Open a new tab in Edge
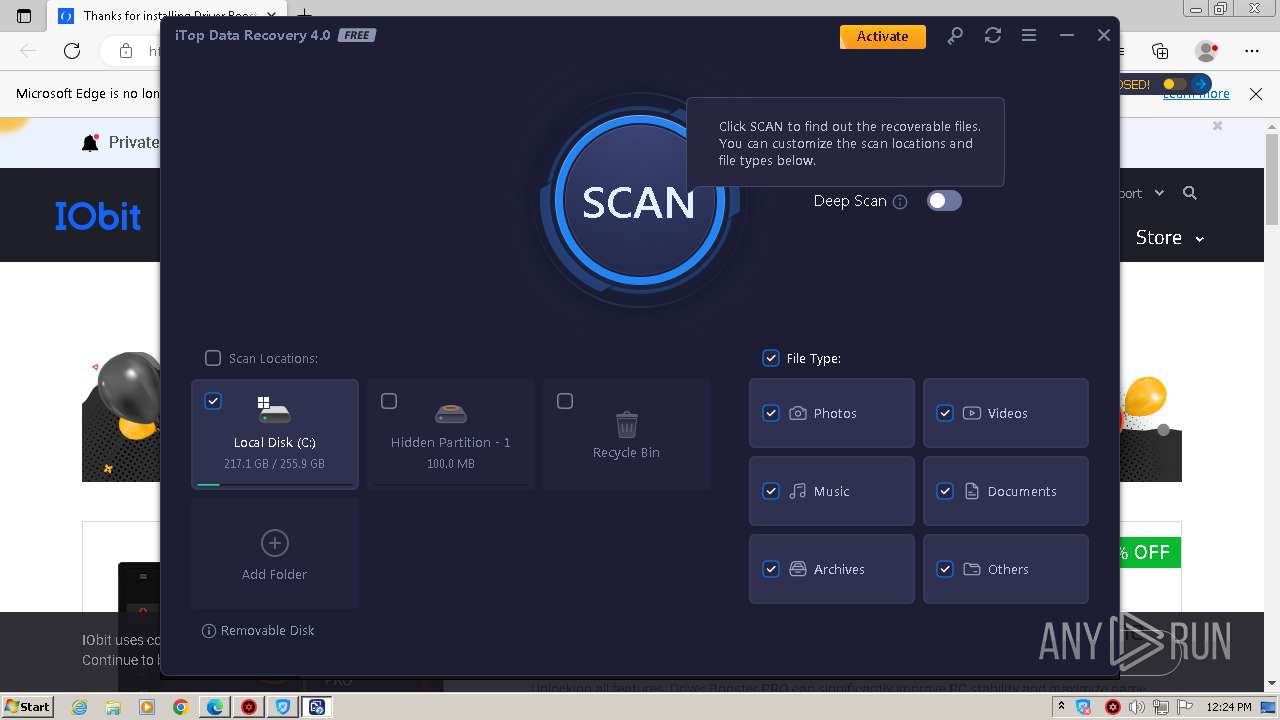The image size is (1280, 720). tap(305, 16)
